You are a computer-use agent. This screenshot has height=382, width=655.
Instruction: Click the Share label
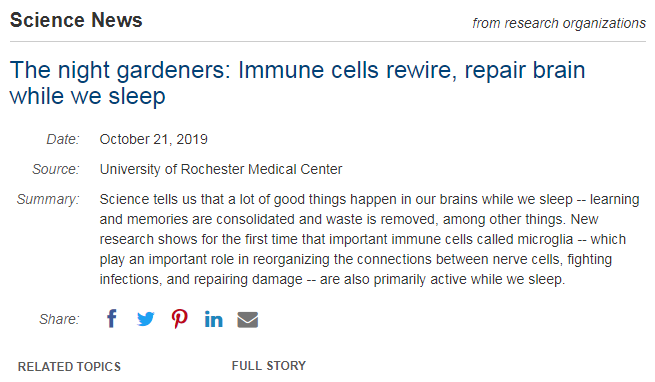click(59, 319)
